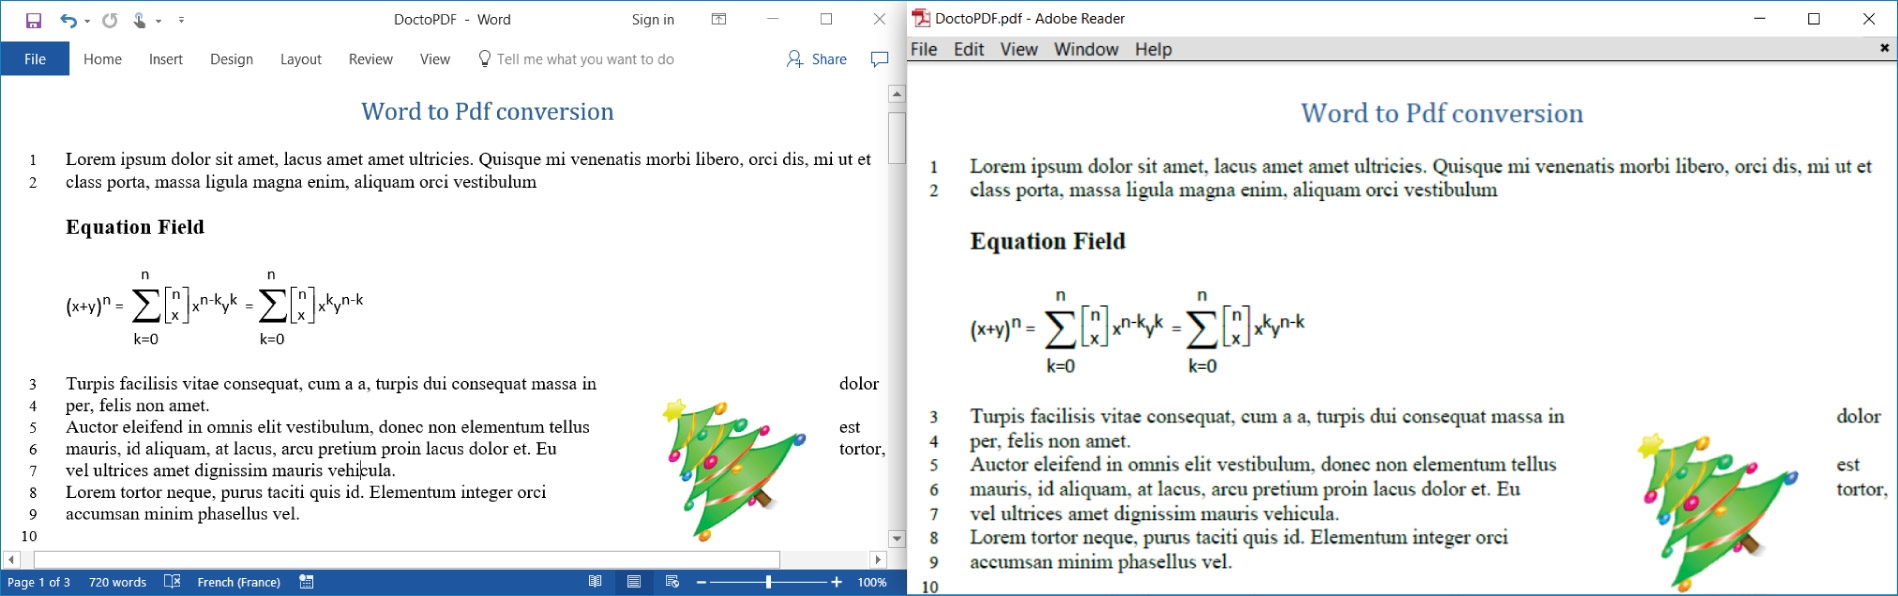Click the Tell me what you want to do box
Screen dimensions: 1898x596
pos(585,60)
